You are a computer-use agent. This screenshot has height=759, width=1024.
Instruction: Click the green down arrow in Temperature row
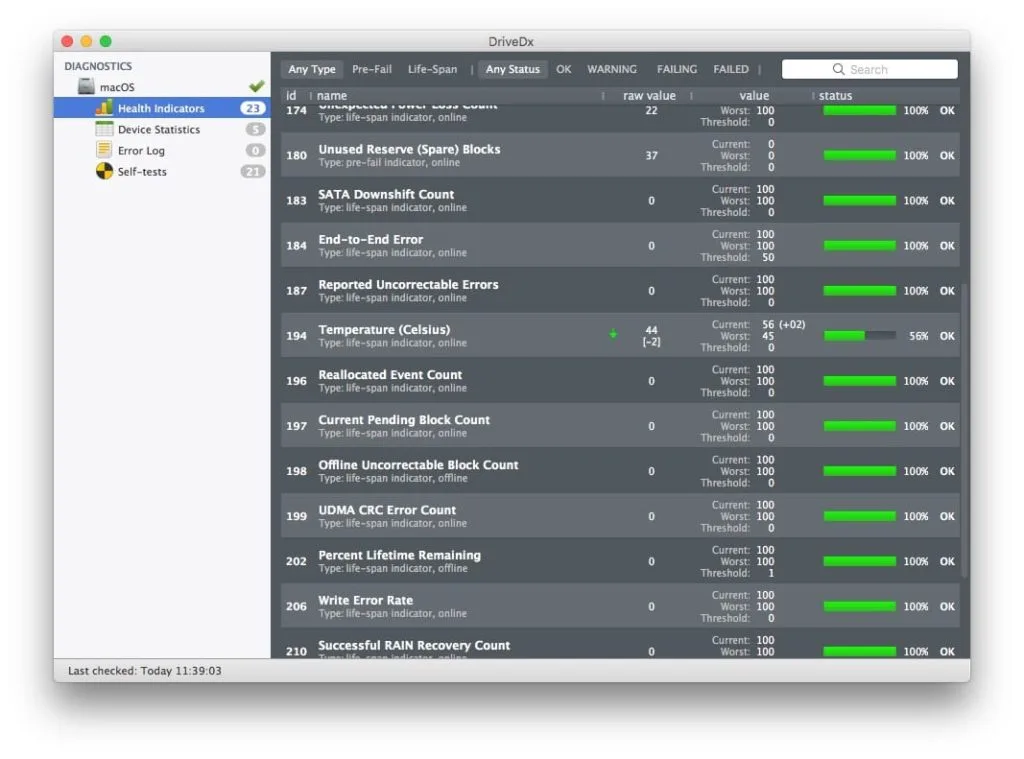(613, 334)
